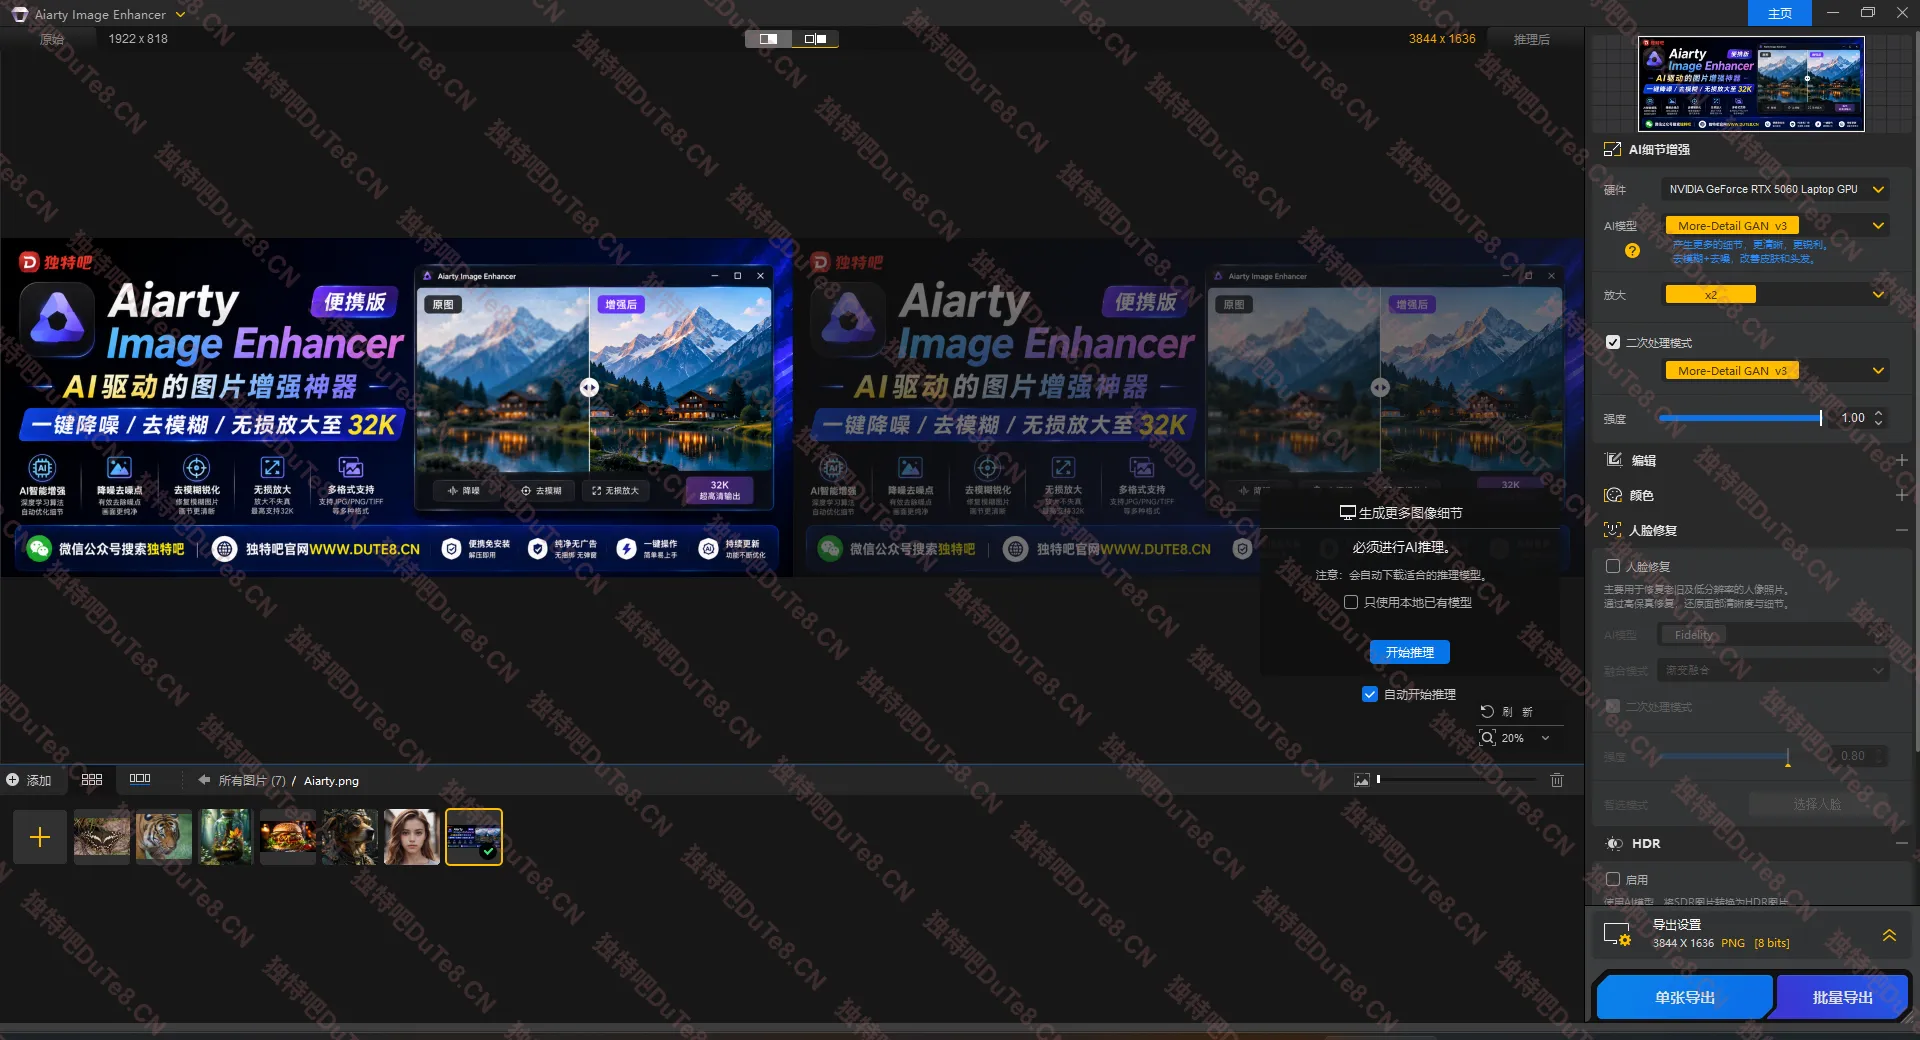Click the 颜色 palette icon
This screenshot has width=1920, height=1040.
1613,495
